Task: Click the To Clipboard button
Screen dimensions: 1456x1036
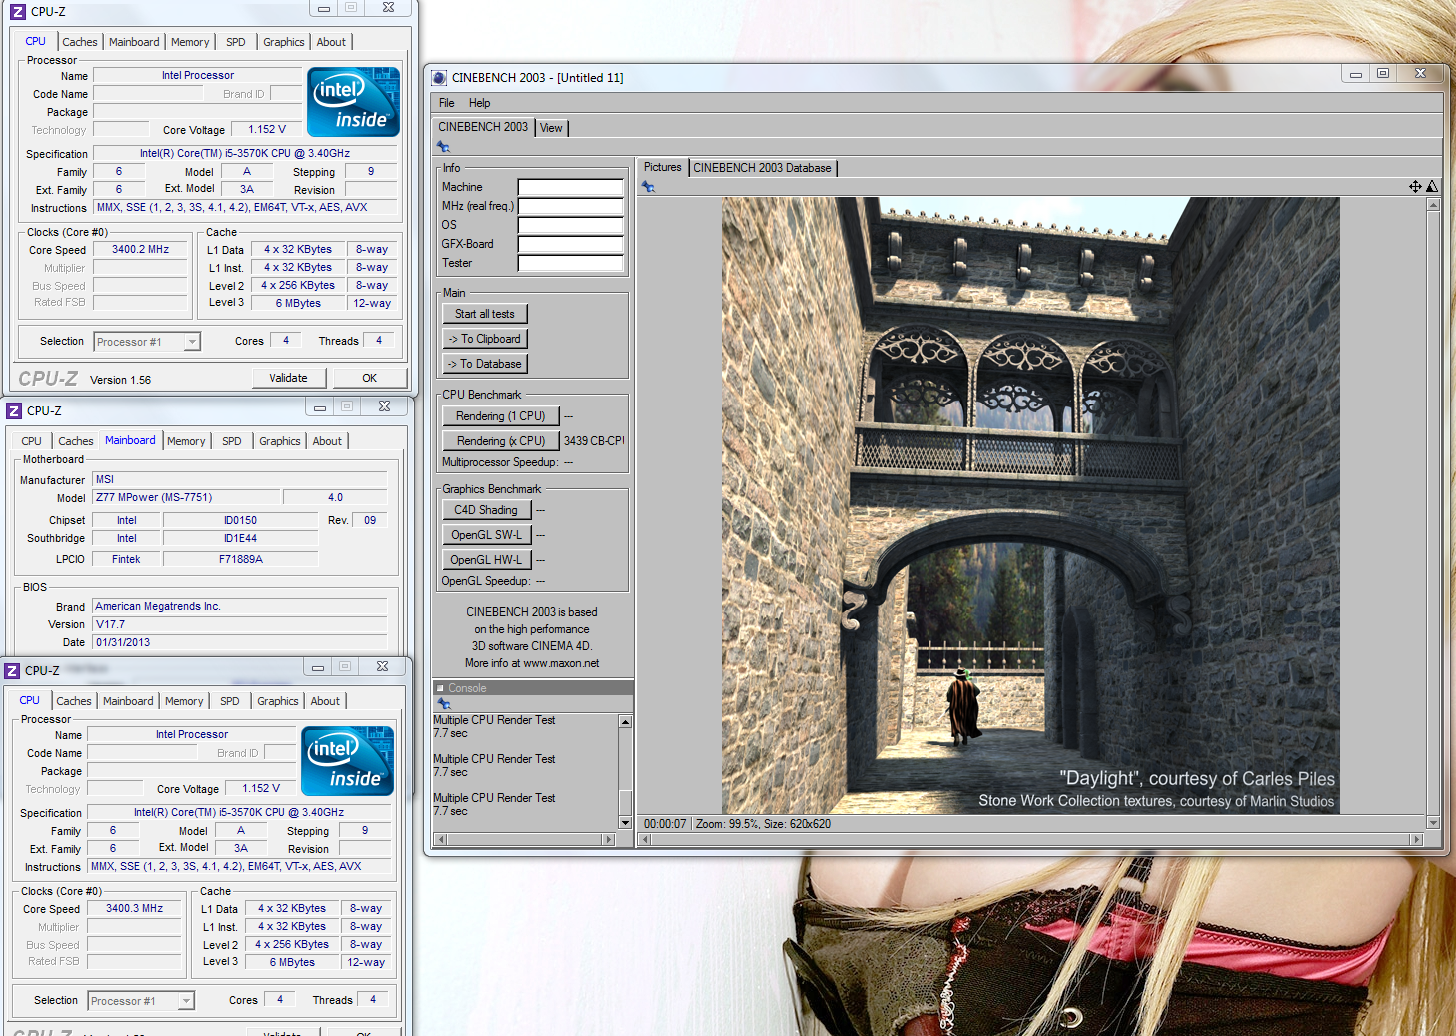Action: (485, 339)
